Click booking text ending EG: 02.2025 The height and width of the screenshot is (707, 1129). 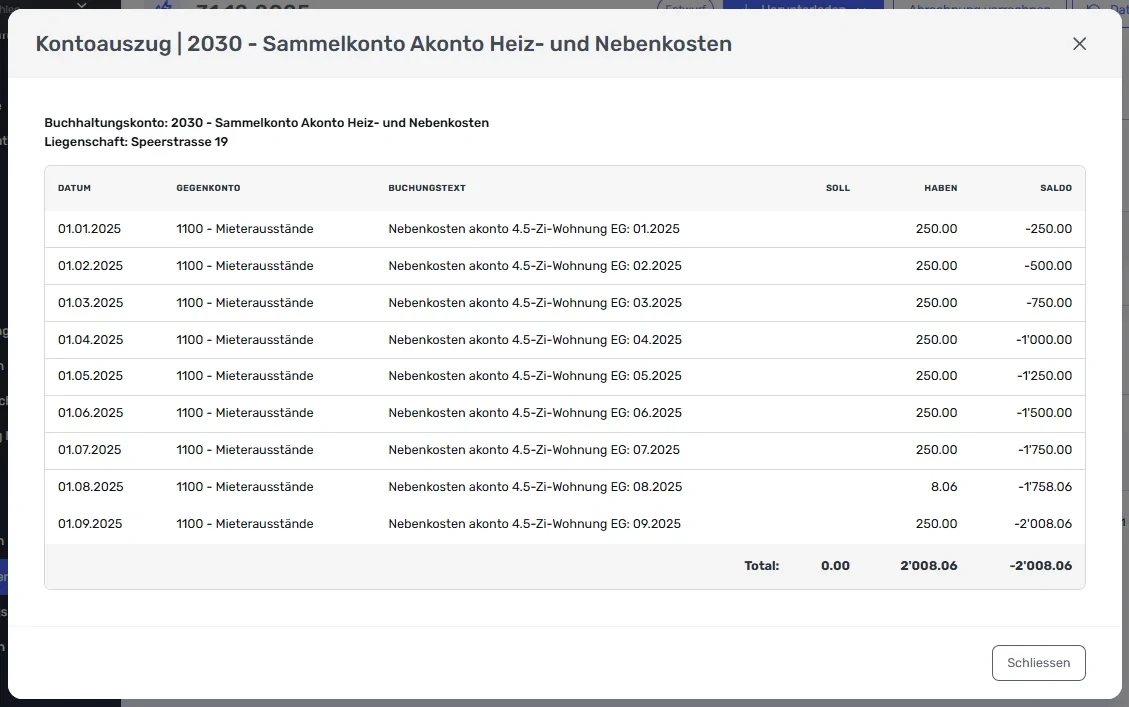(x=534, y=266)
